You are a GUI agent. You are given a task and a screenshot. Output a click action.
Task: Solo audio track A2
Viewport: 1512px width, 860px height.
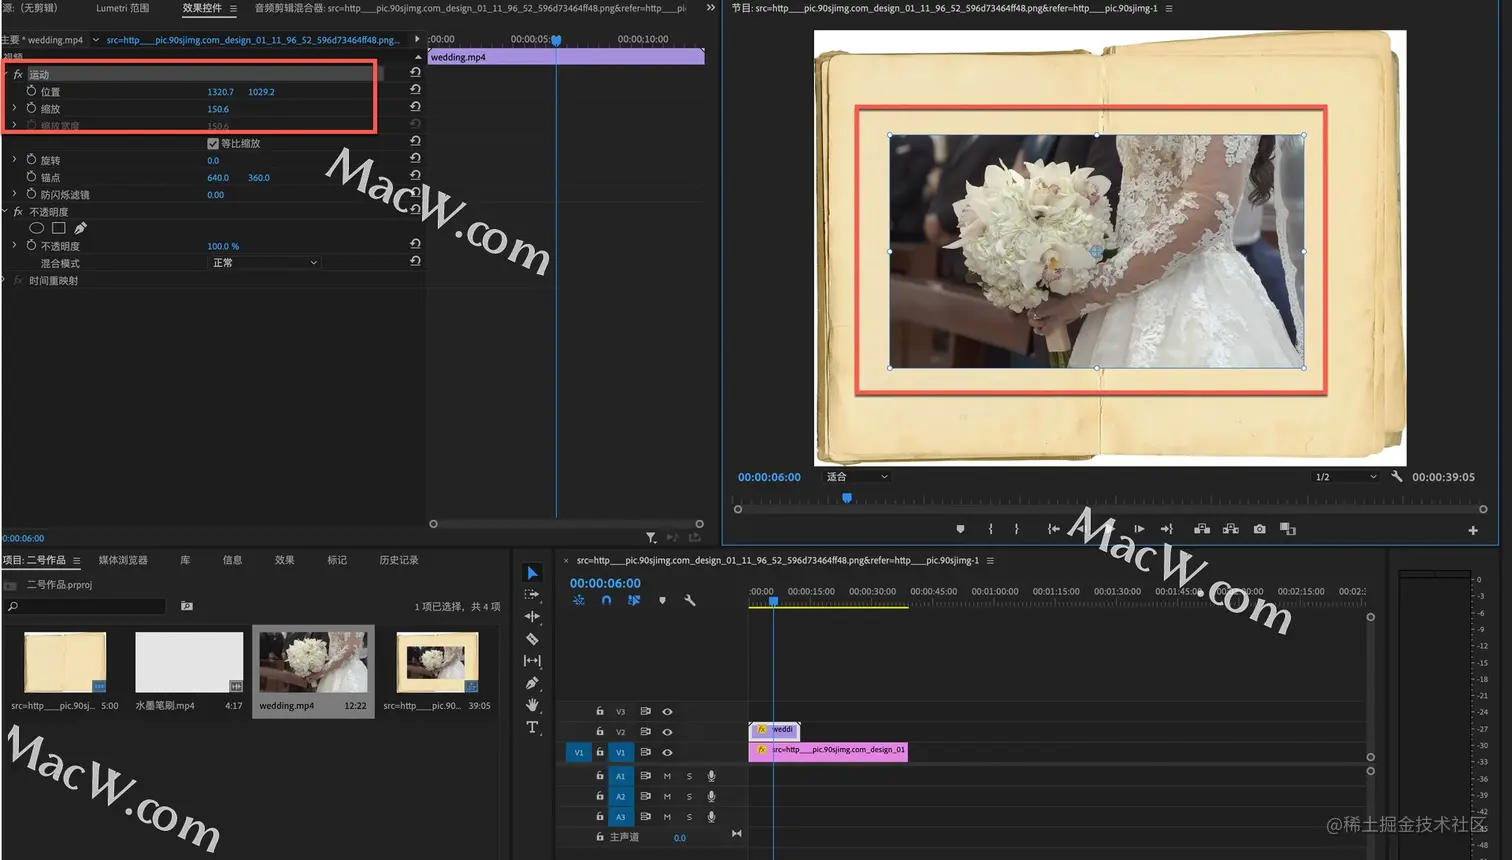click(x=689, y=796)
